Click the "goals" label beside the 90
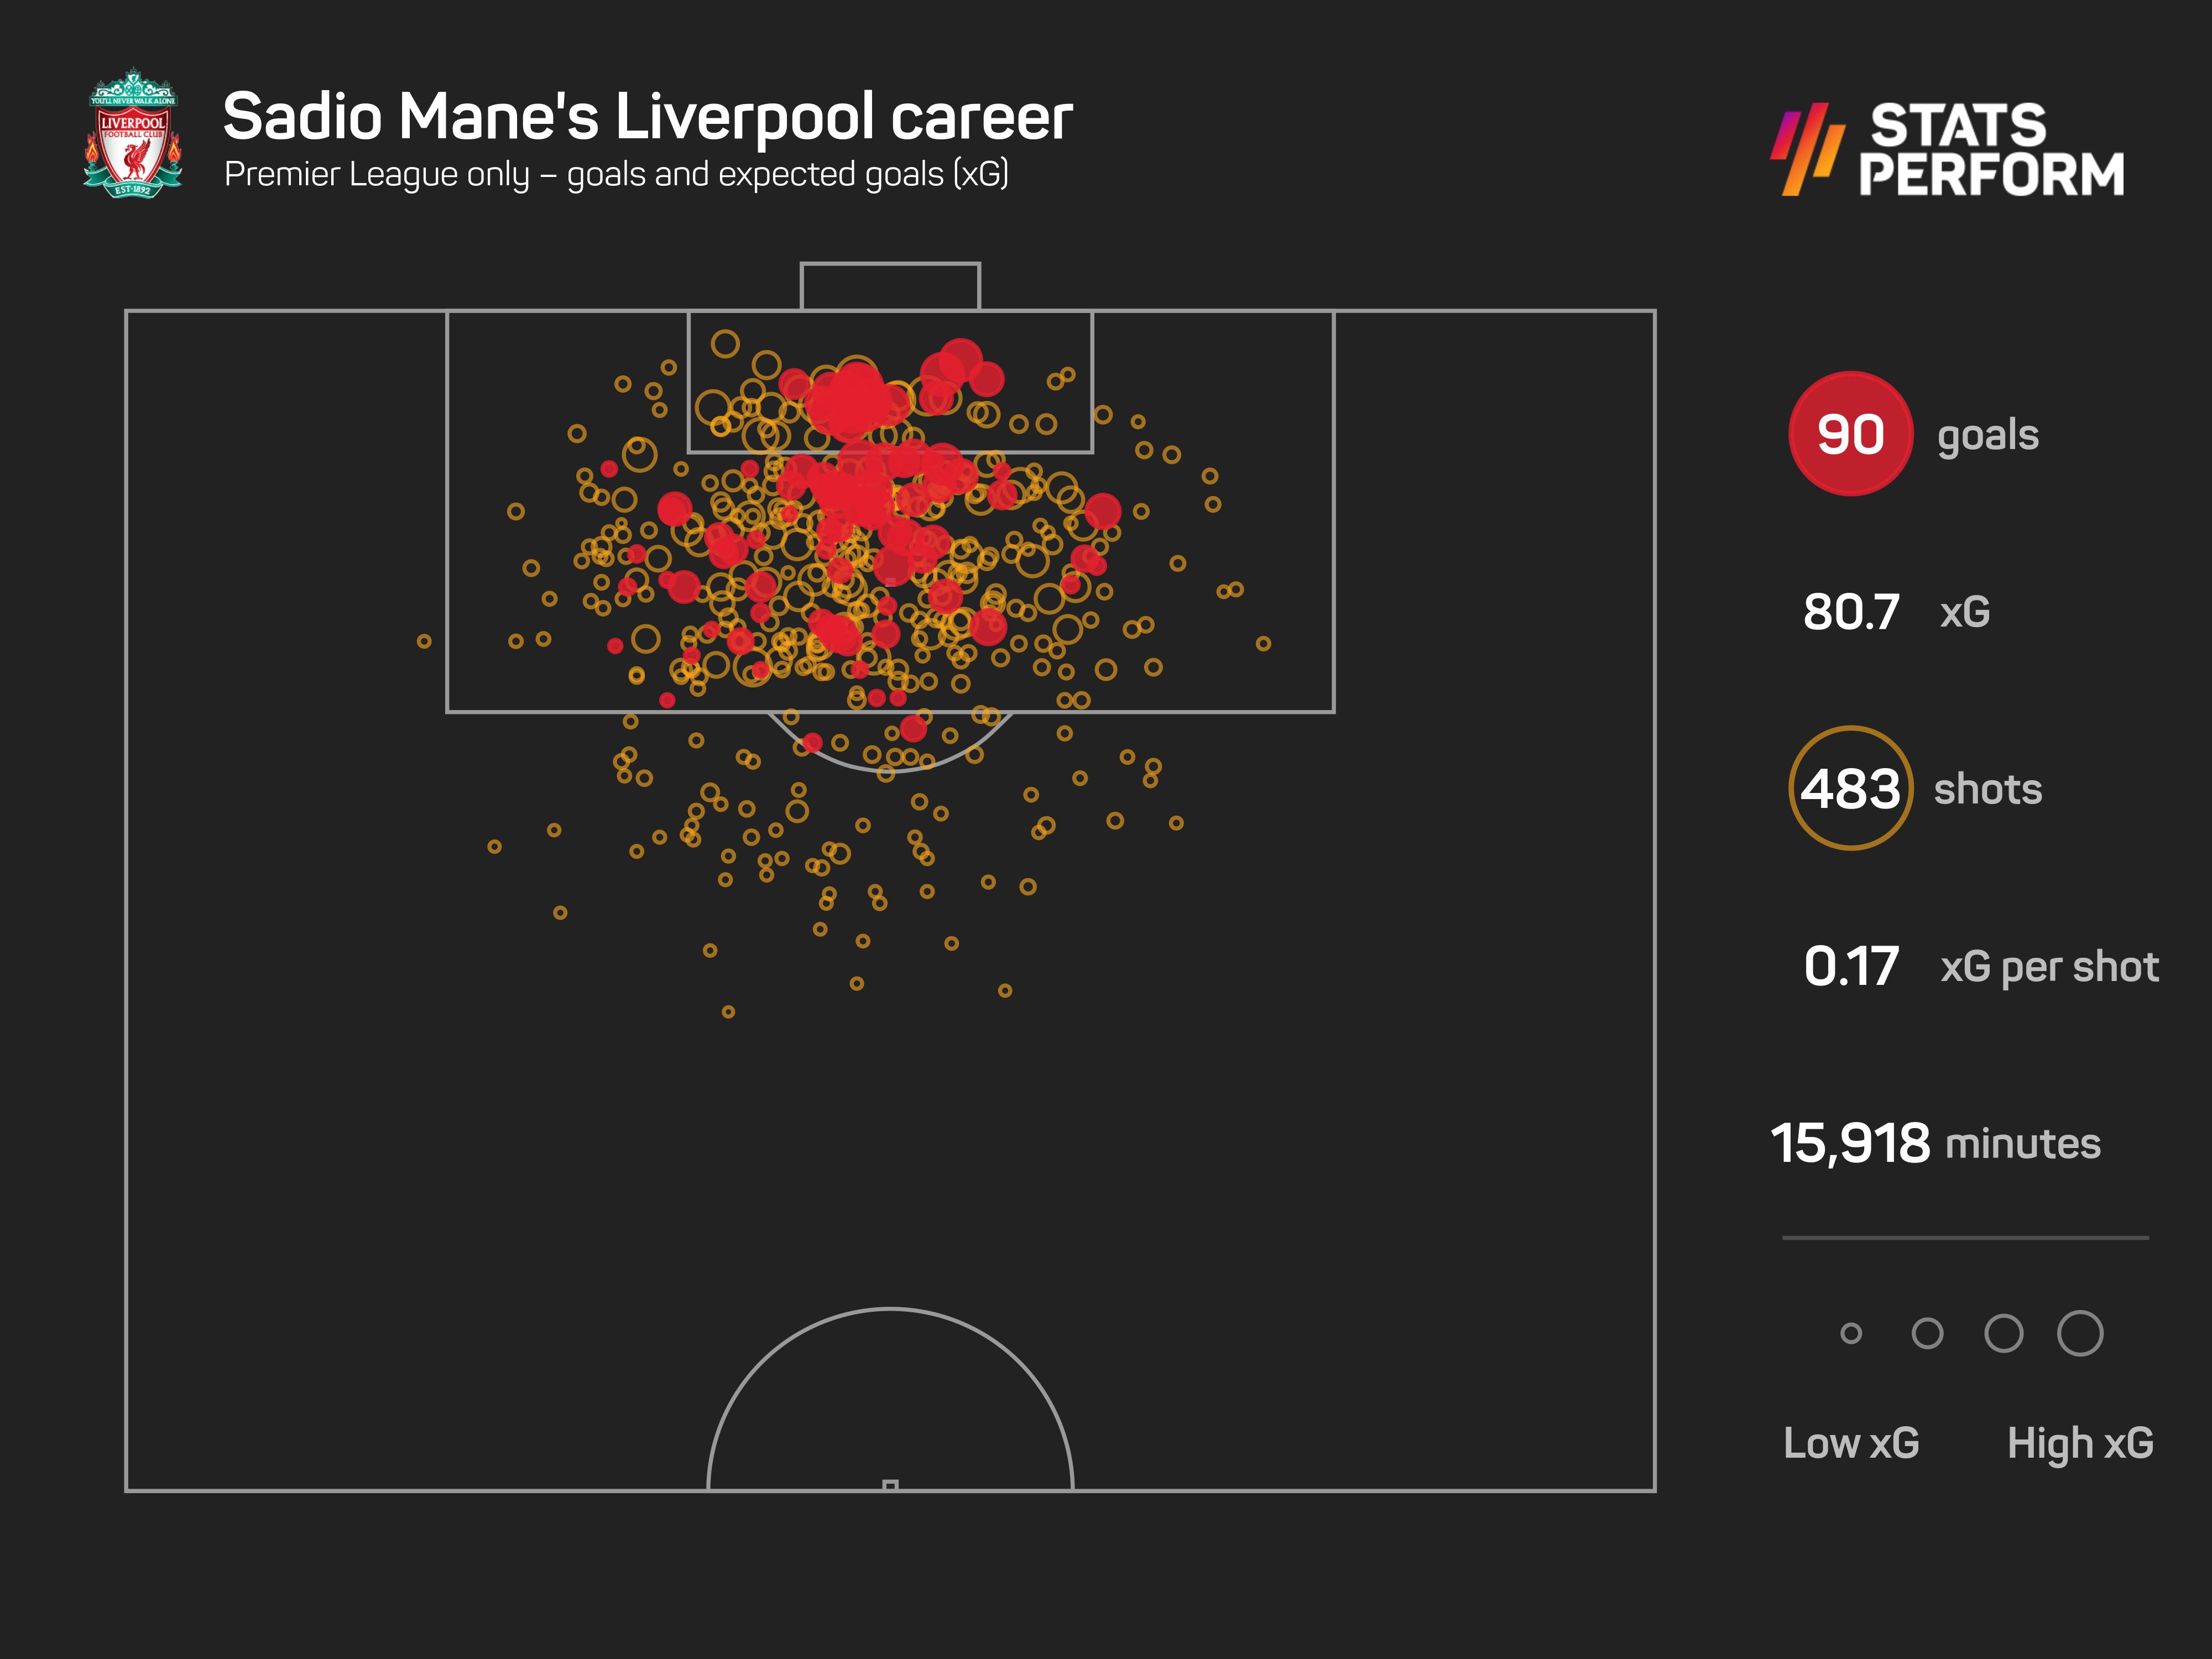Screen dimensions: 2212x1659 pyautogui.click(x=1988, y=435)
